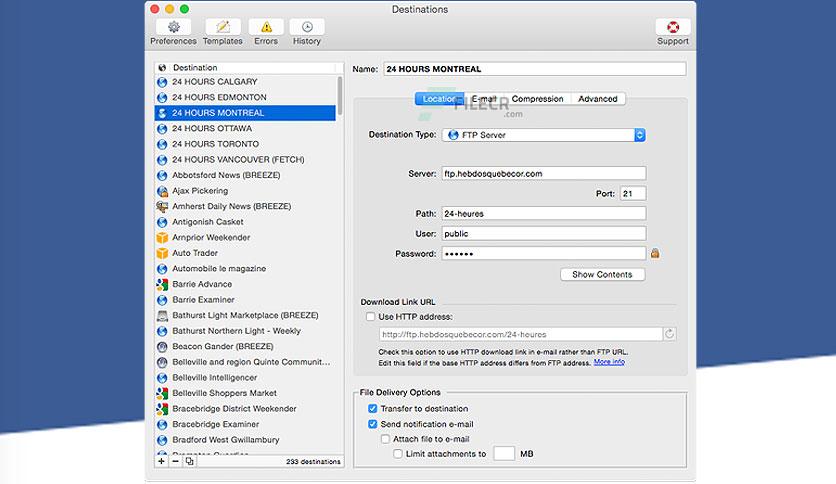The width and height of the screenshot is (836, 484).
Task: Open the Templates toolbar item
Action: tap(222, 32)
